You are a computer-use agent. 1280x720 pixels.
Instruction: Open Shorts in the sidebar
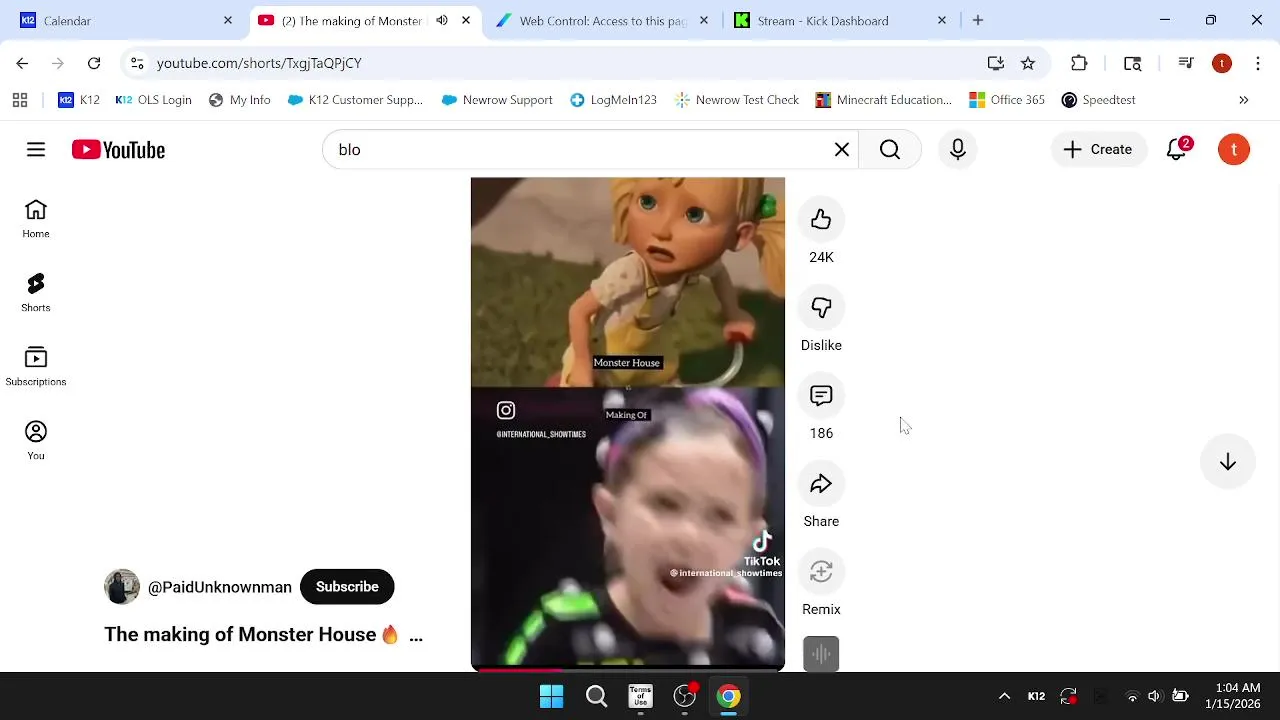(36, 293)
